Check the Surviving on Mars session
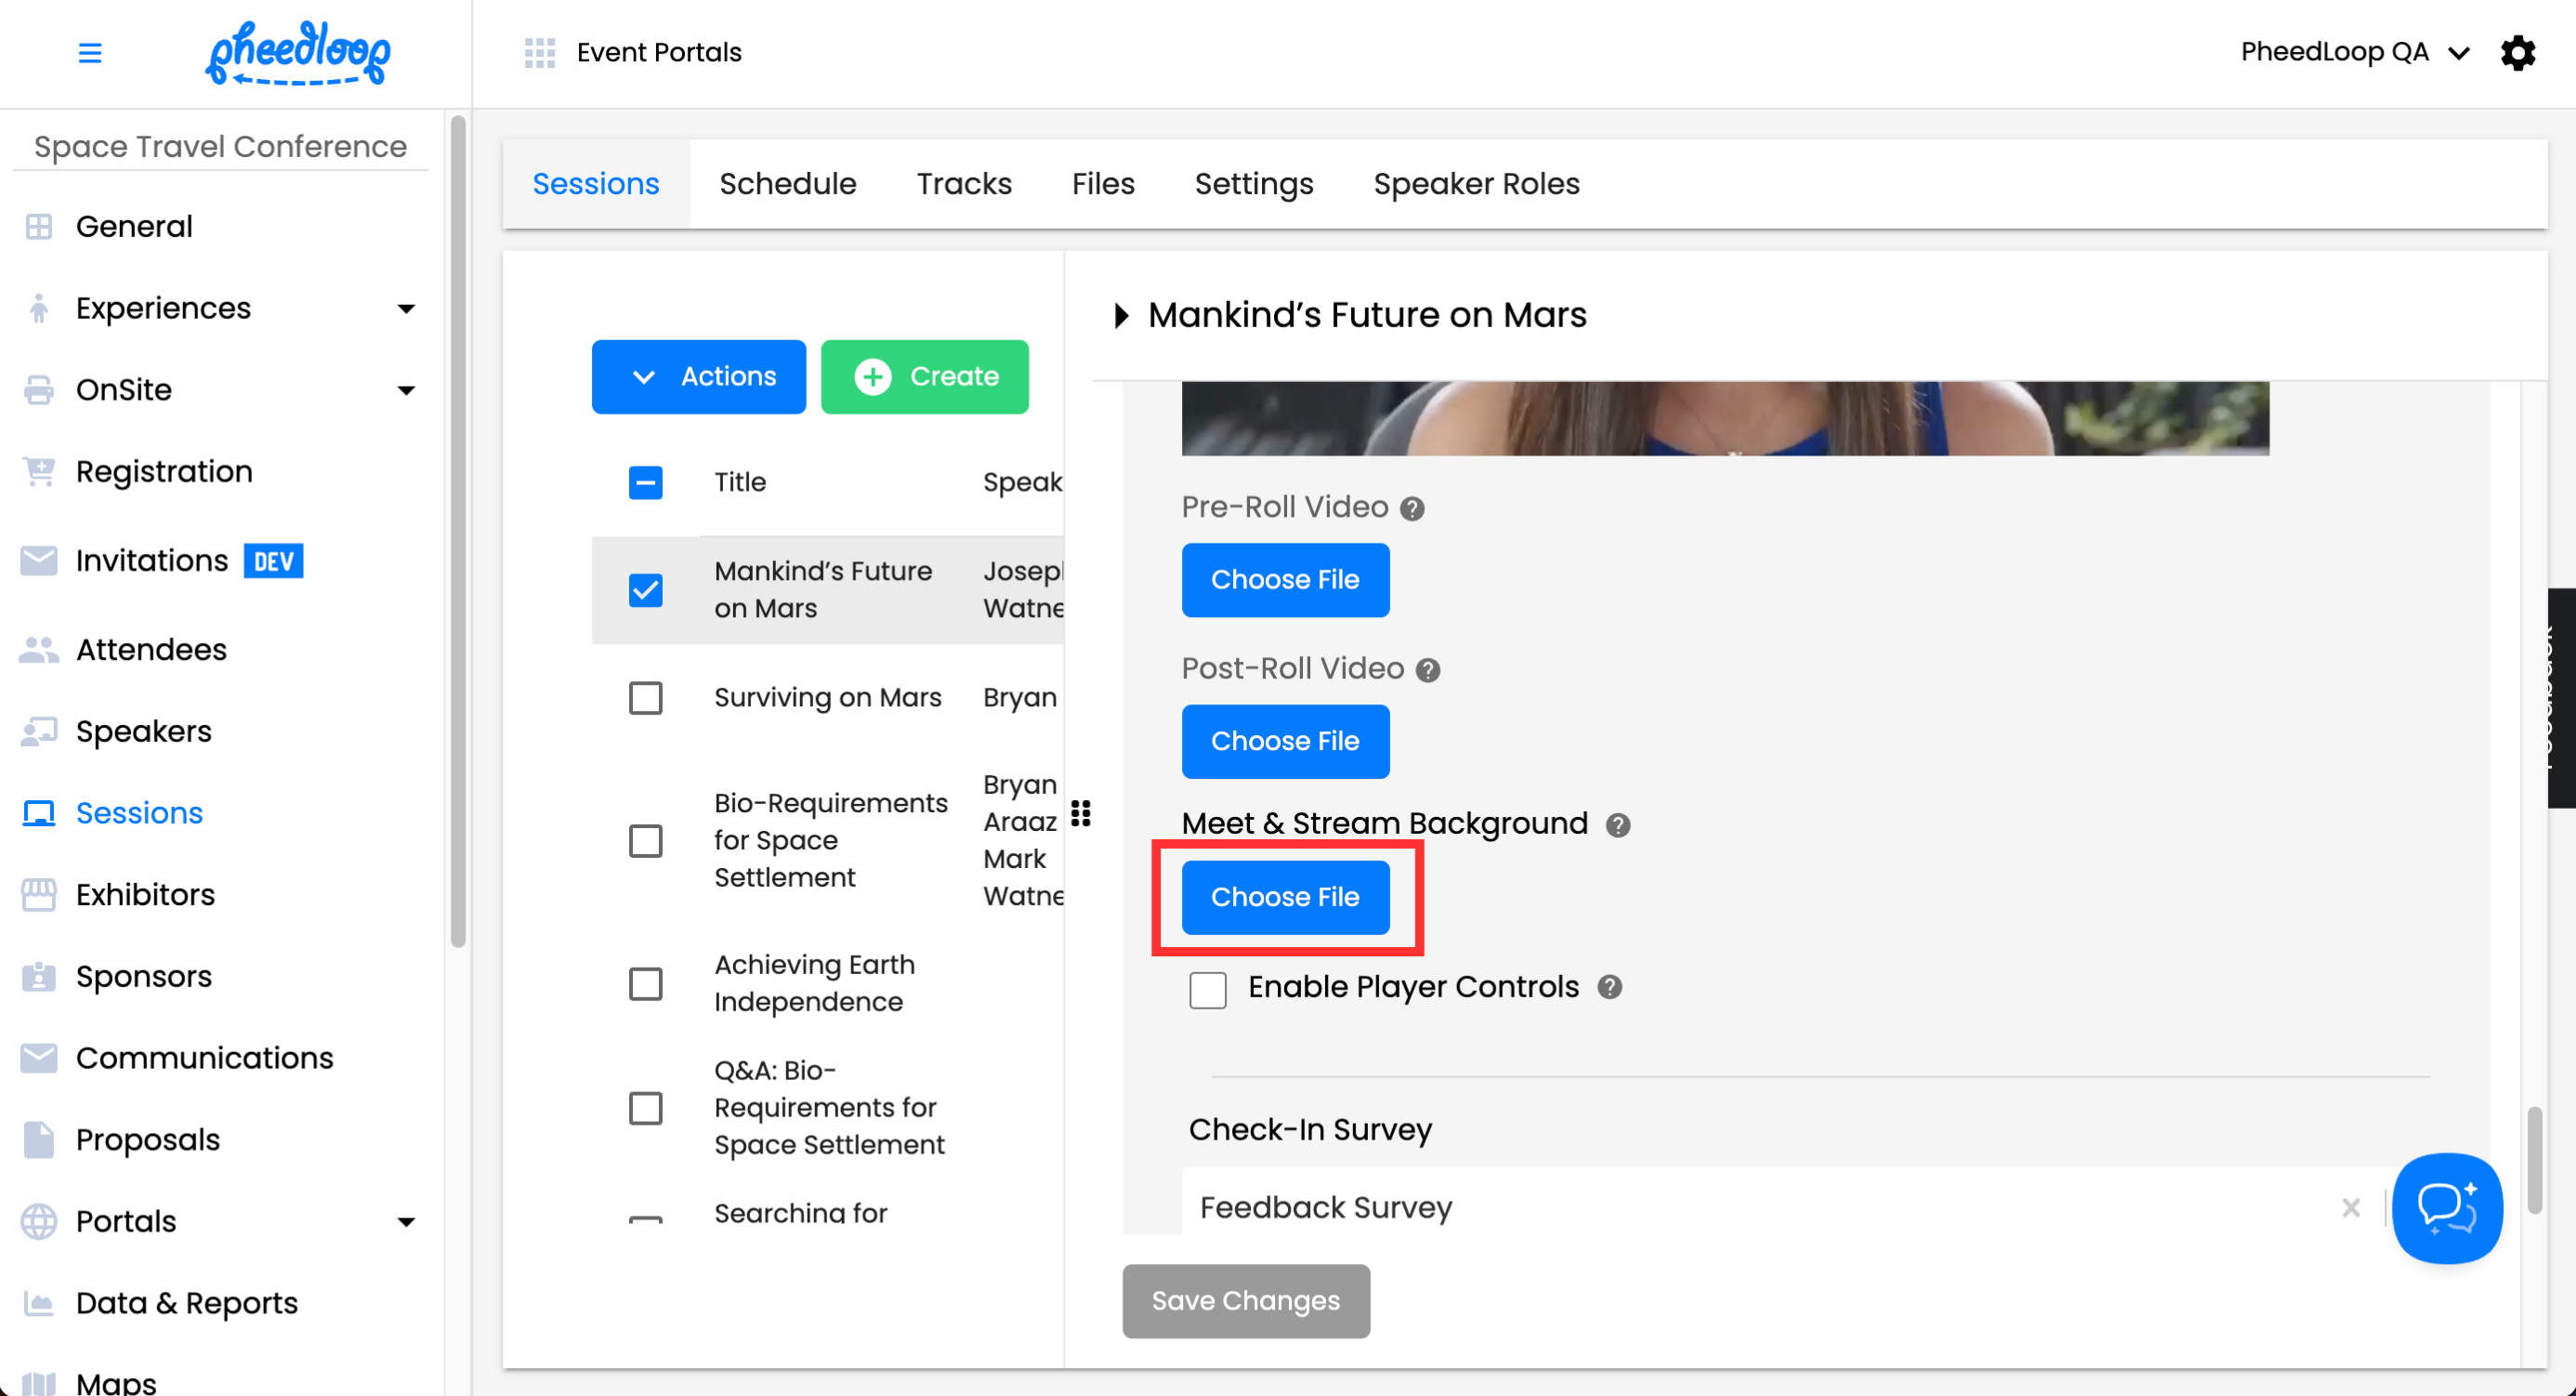 (645, 698)
